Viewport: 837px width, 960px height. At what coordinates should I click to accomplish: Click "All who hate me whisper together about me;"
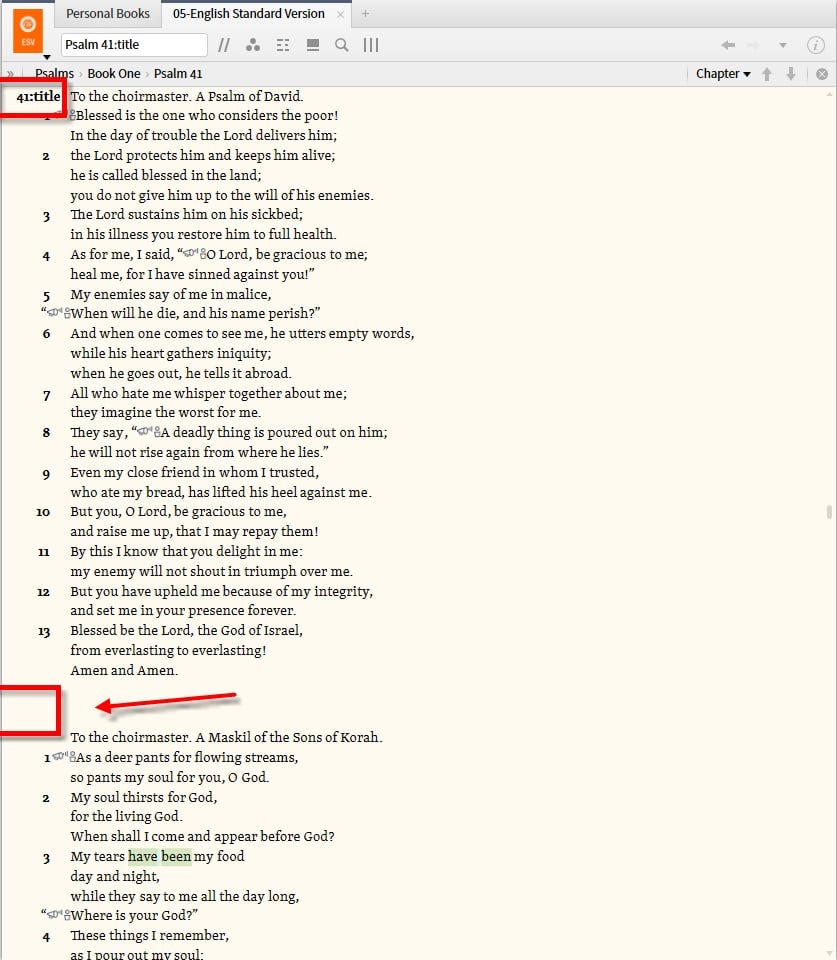(209, 393)
